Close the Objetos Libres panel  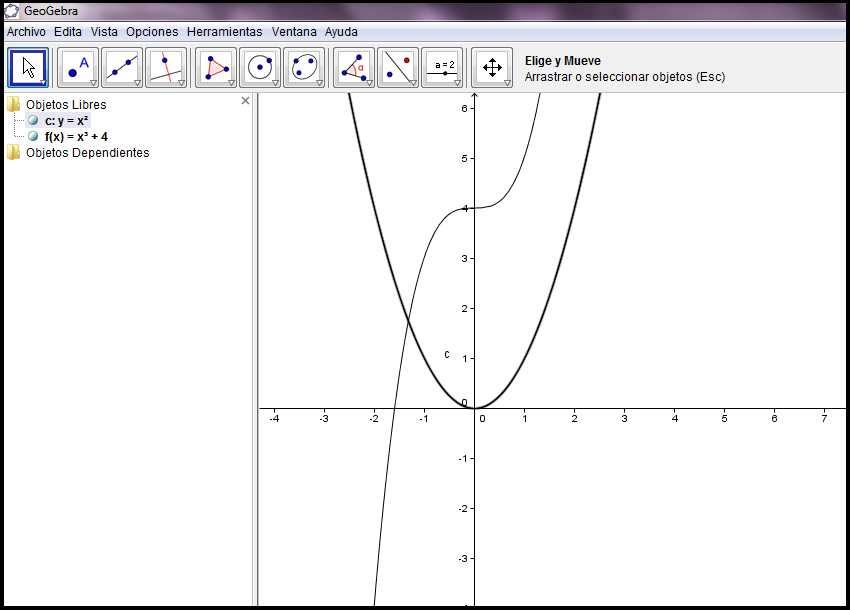[x=245, y=101]
